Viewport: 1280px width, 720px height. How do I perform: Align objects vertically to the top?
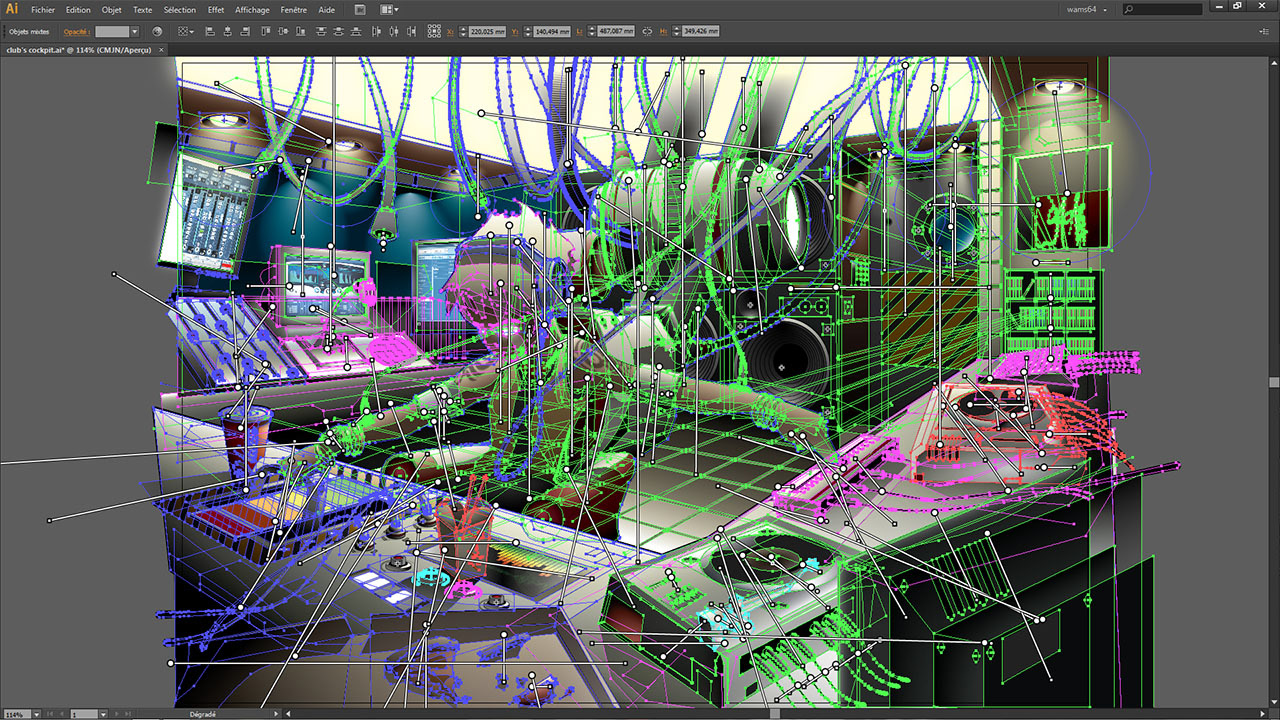point(265,32)
